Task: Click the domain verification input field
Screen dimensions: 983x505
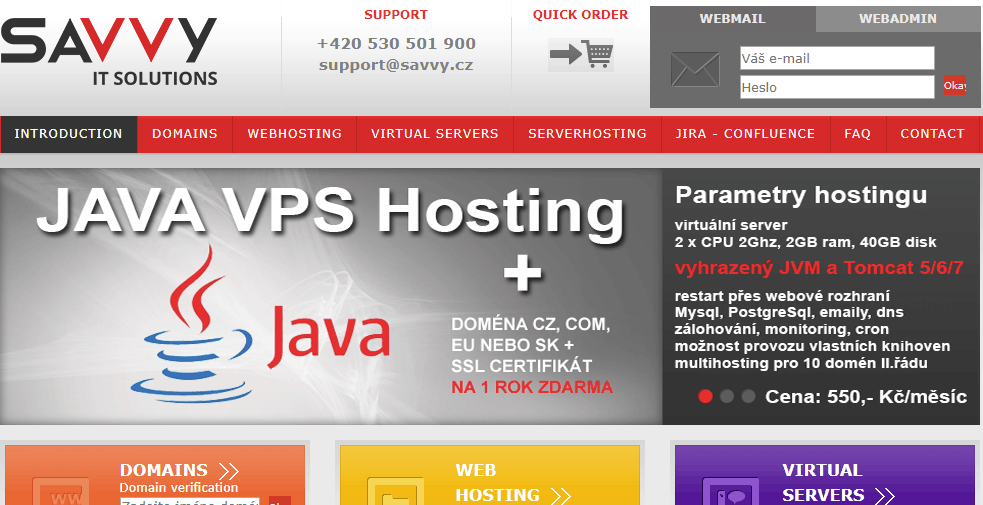Action: (189, 501)
